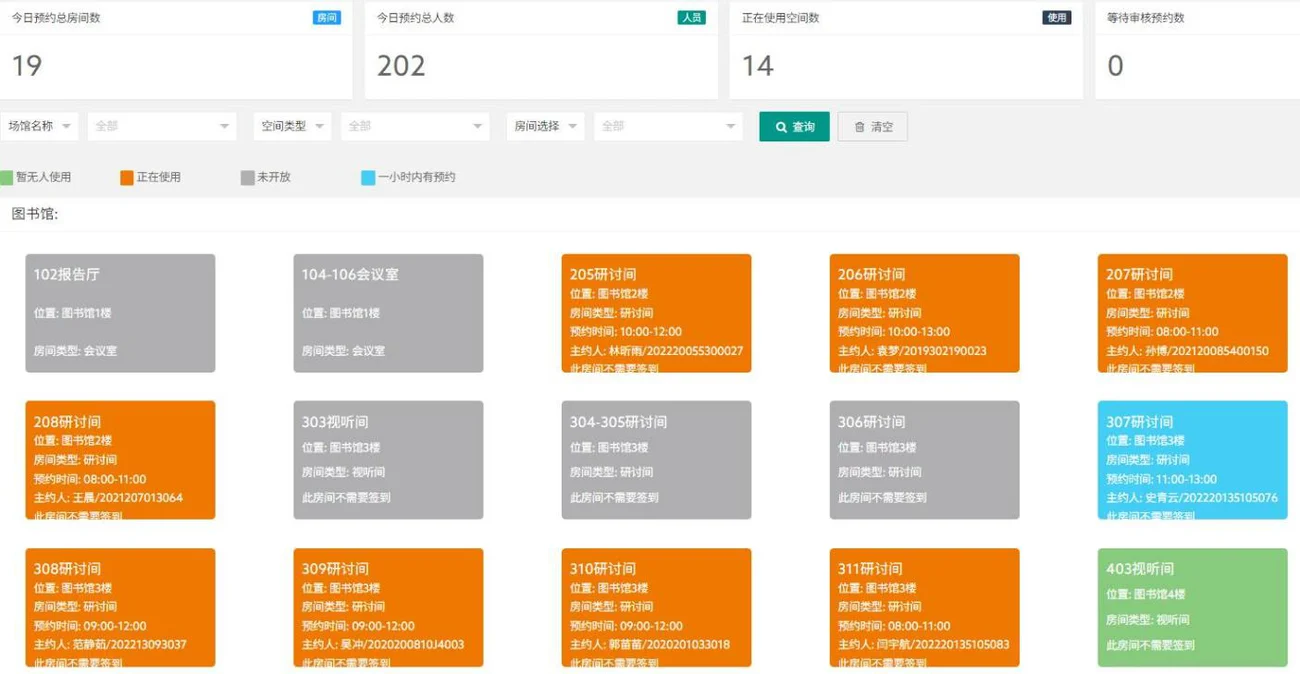Select the 205研讨间 room card
Viewport: 1300px width, 674px height.
656,313
